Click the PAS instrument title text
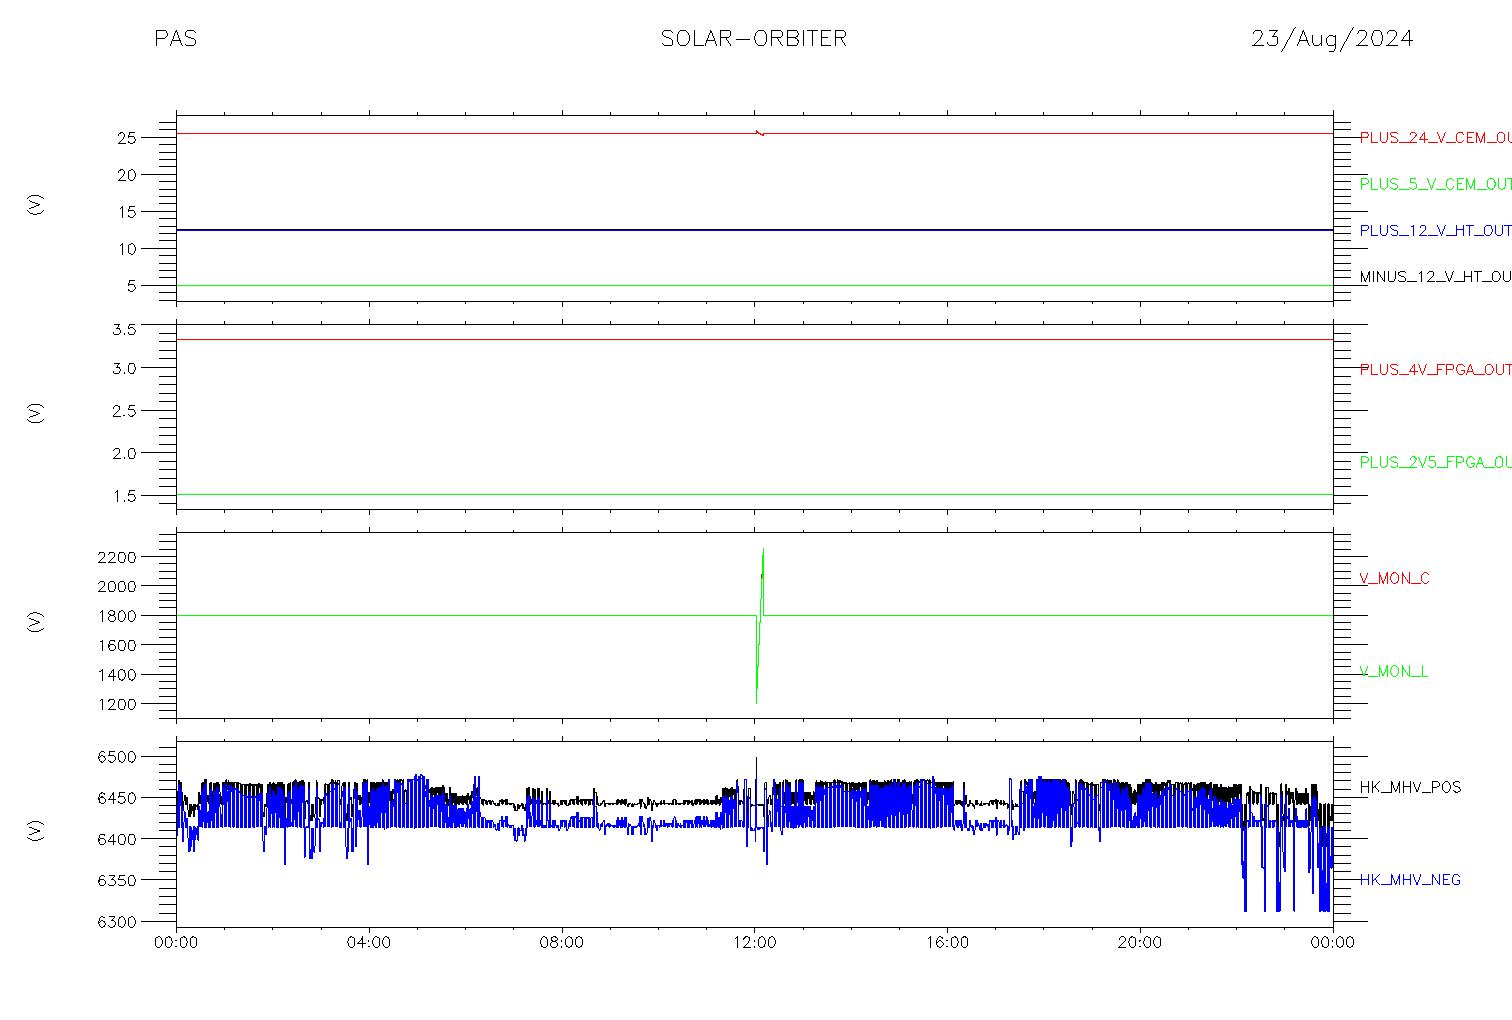This screenshot has width=1512, height=1020. coord(175,39)
